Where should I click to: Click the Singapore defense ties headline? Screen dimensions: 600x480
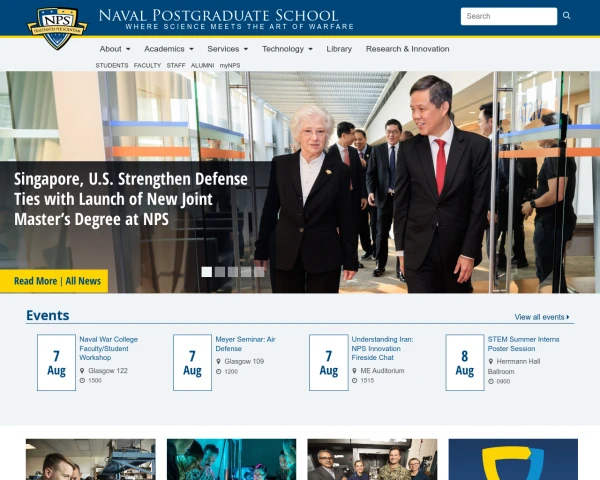[131, 199]
